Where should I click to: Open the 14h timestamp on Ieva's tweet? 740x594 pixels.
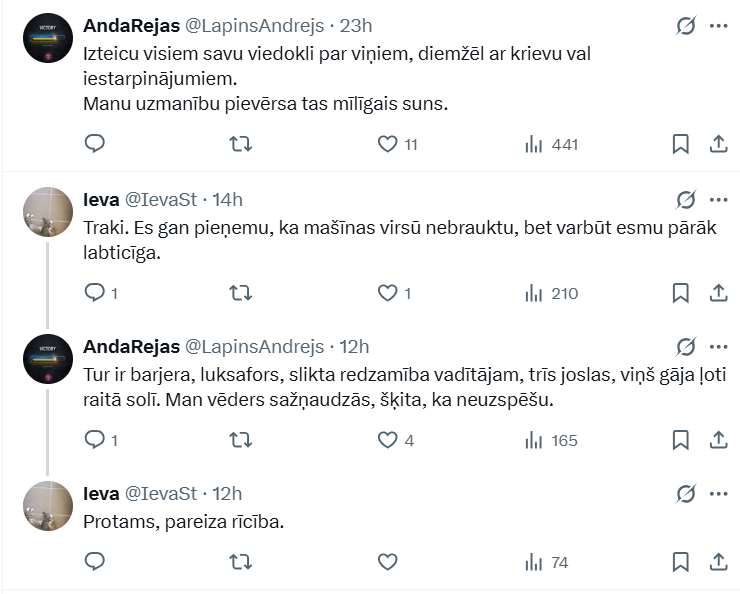[x=227, y=199]
